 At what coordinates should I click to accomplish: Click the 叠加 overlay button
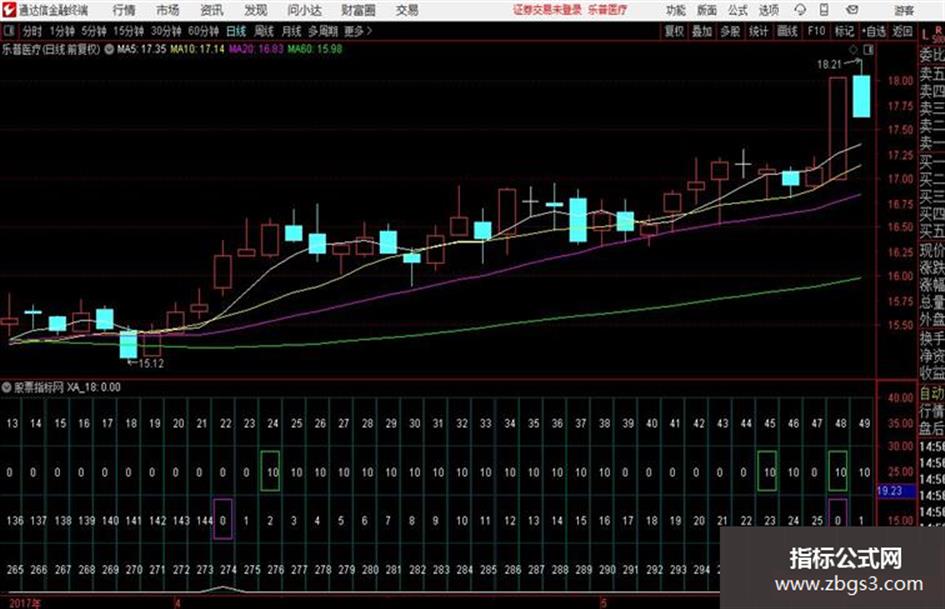(702, 31)
